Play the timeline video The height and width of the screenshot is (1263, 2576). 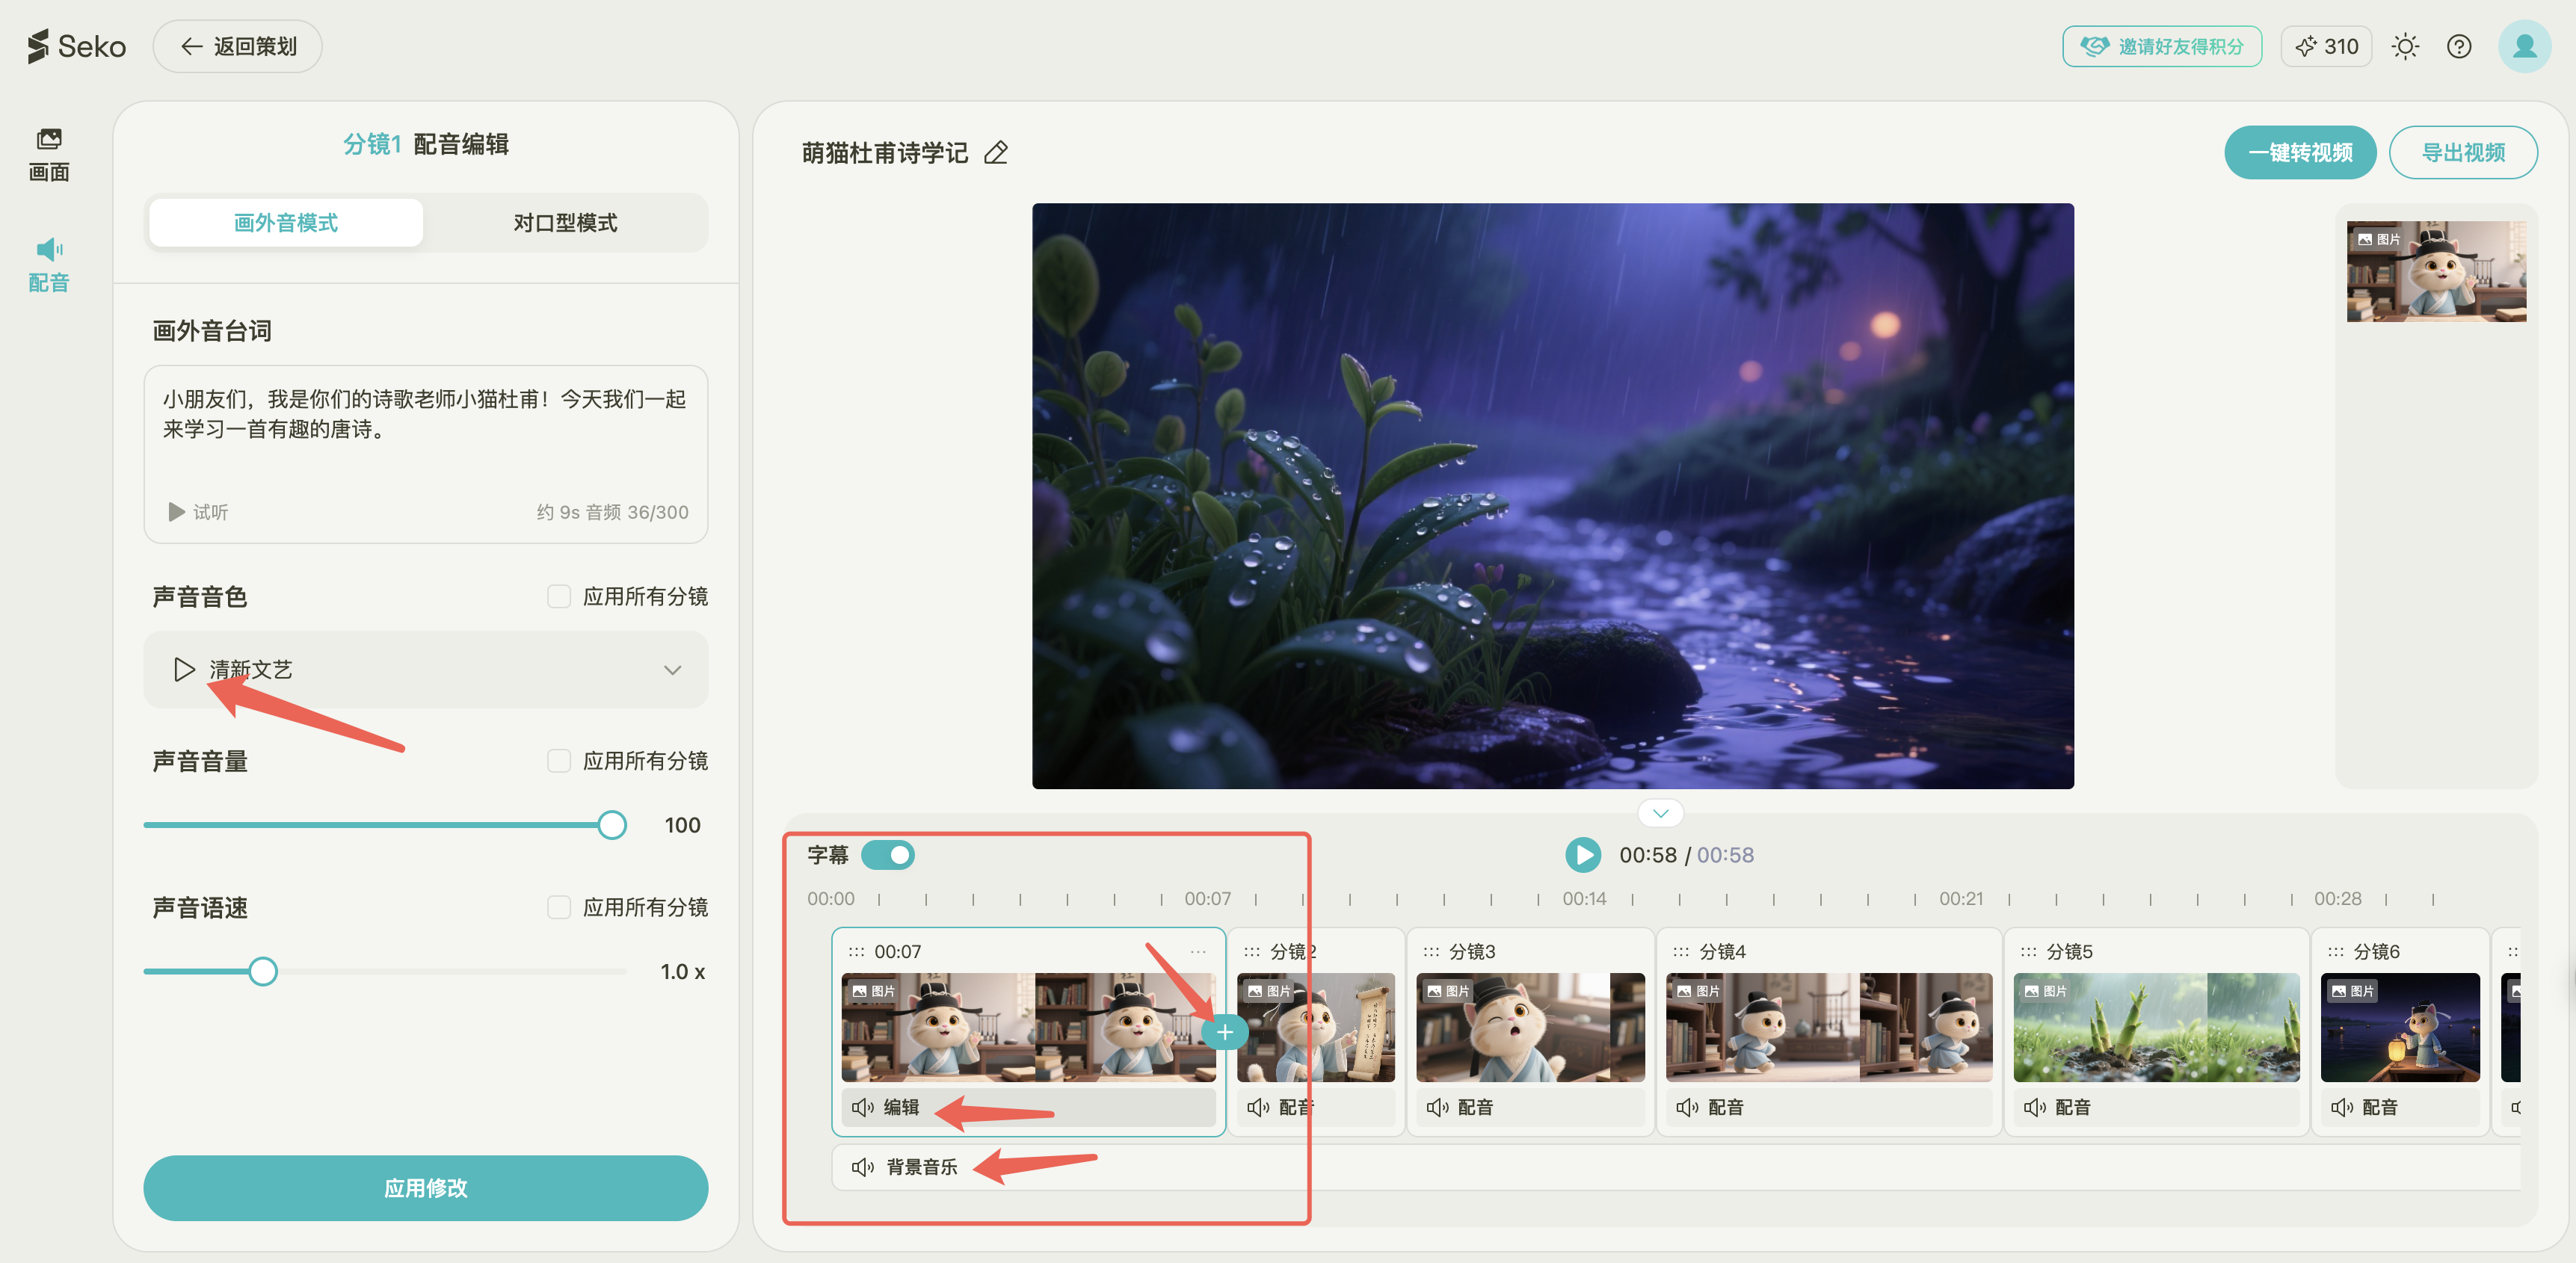[x=1582, y=855]
